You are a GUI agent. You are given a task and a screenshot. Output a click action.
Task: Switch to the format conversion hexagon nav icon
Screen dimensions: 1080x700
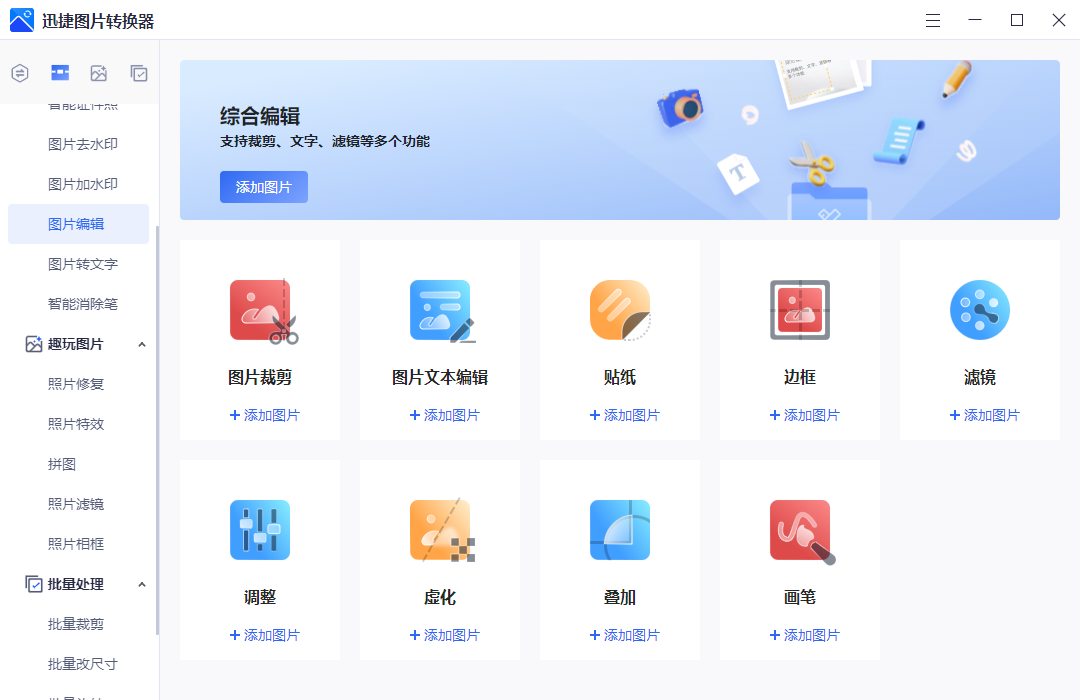click(20, 73)
